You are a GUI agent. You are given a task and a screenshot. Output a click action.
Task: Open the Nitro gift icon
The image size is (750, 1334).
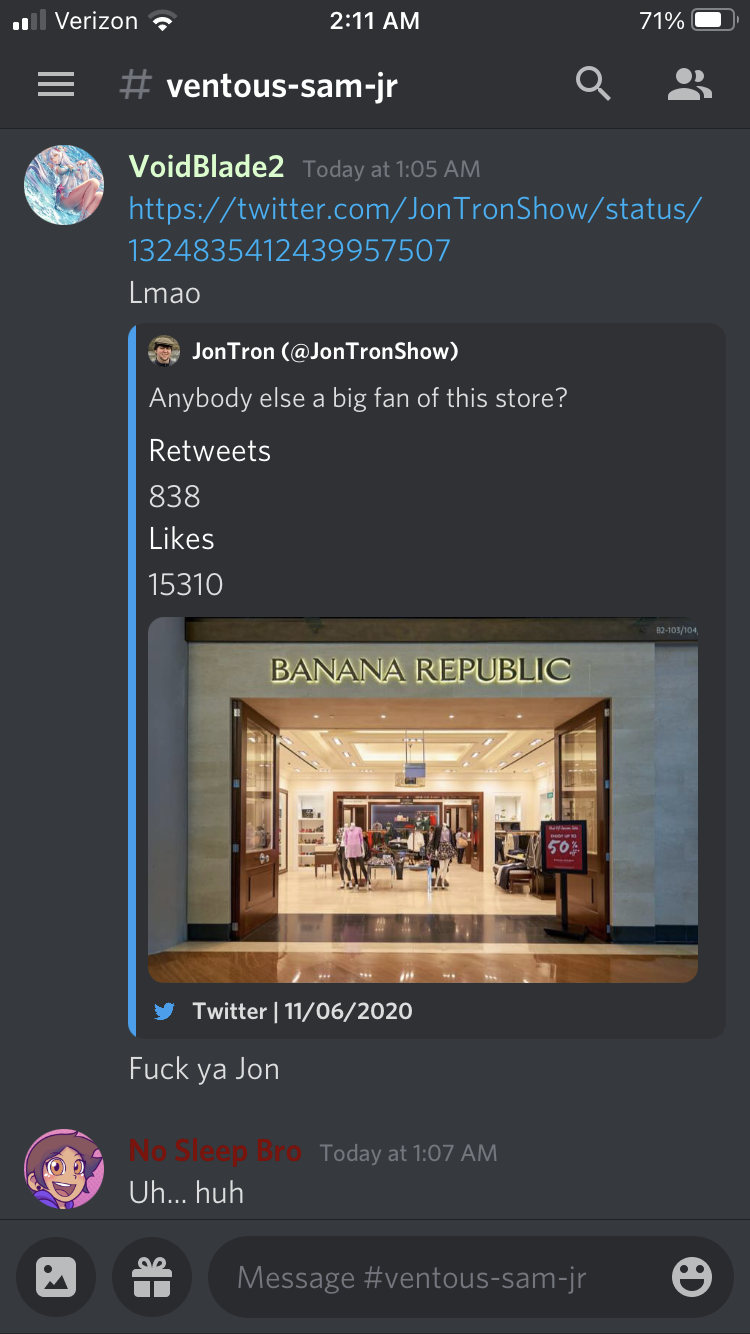[x=152, y=1277]
